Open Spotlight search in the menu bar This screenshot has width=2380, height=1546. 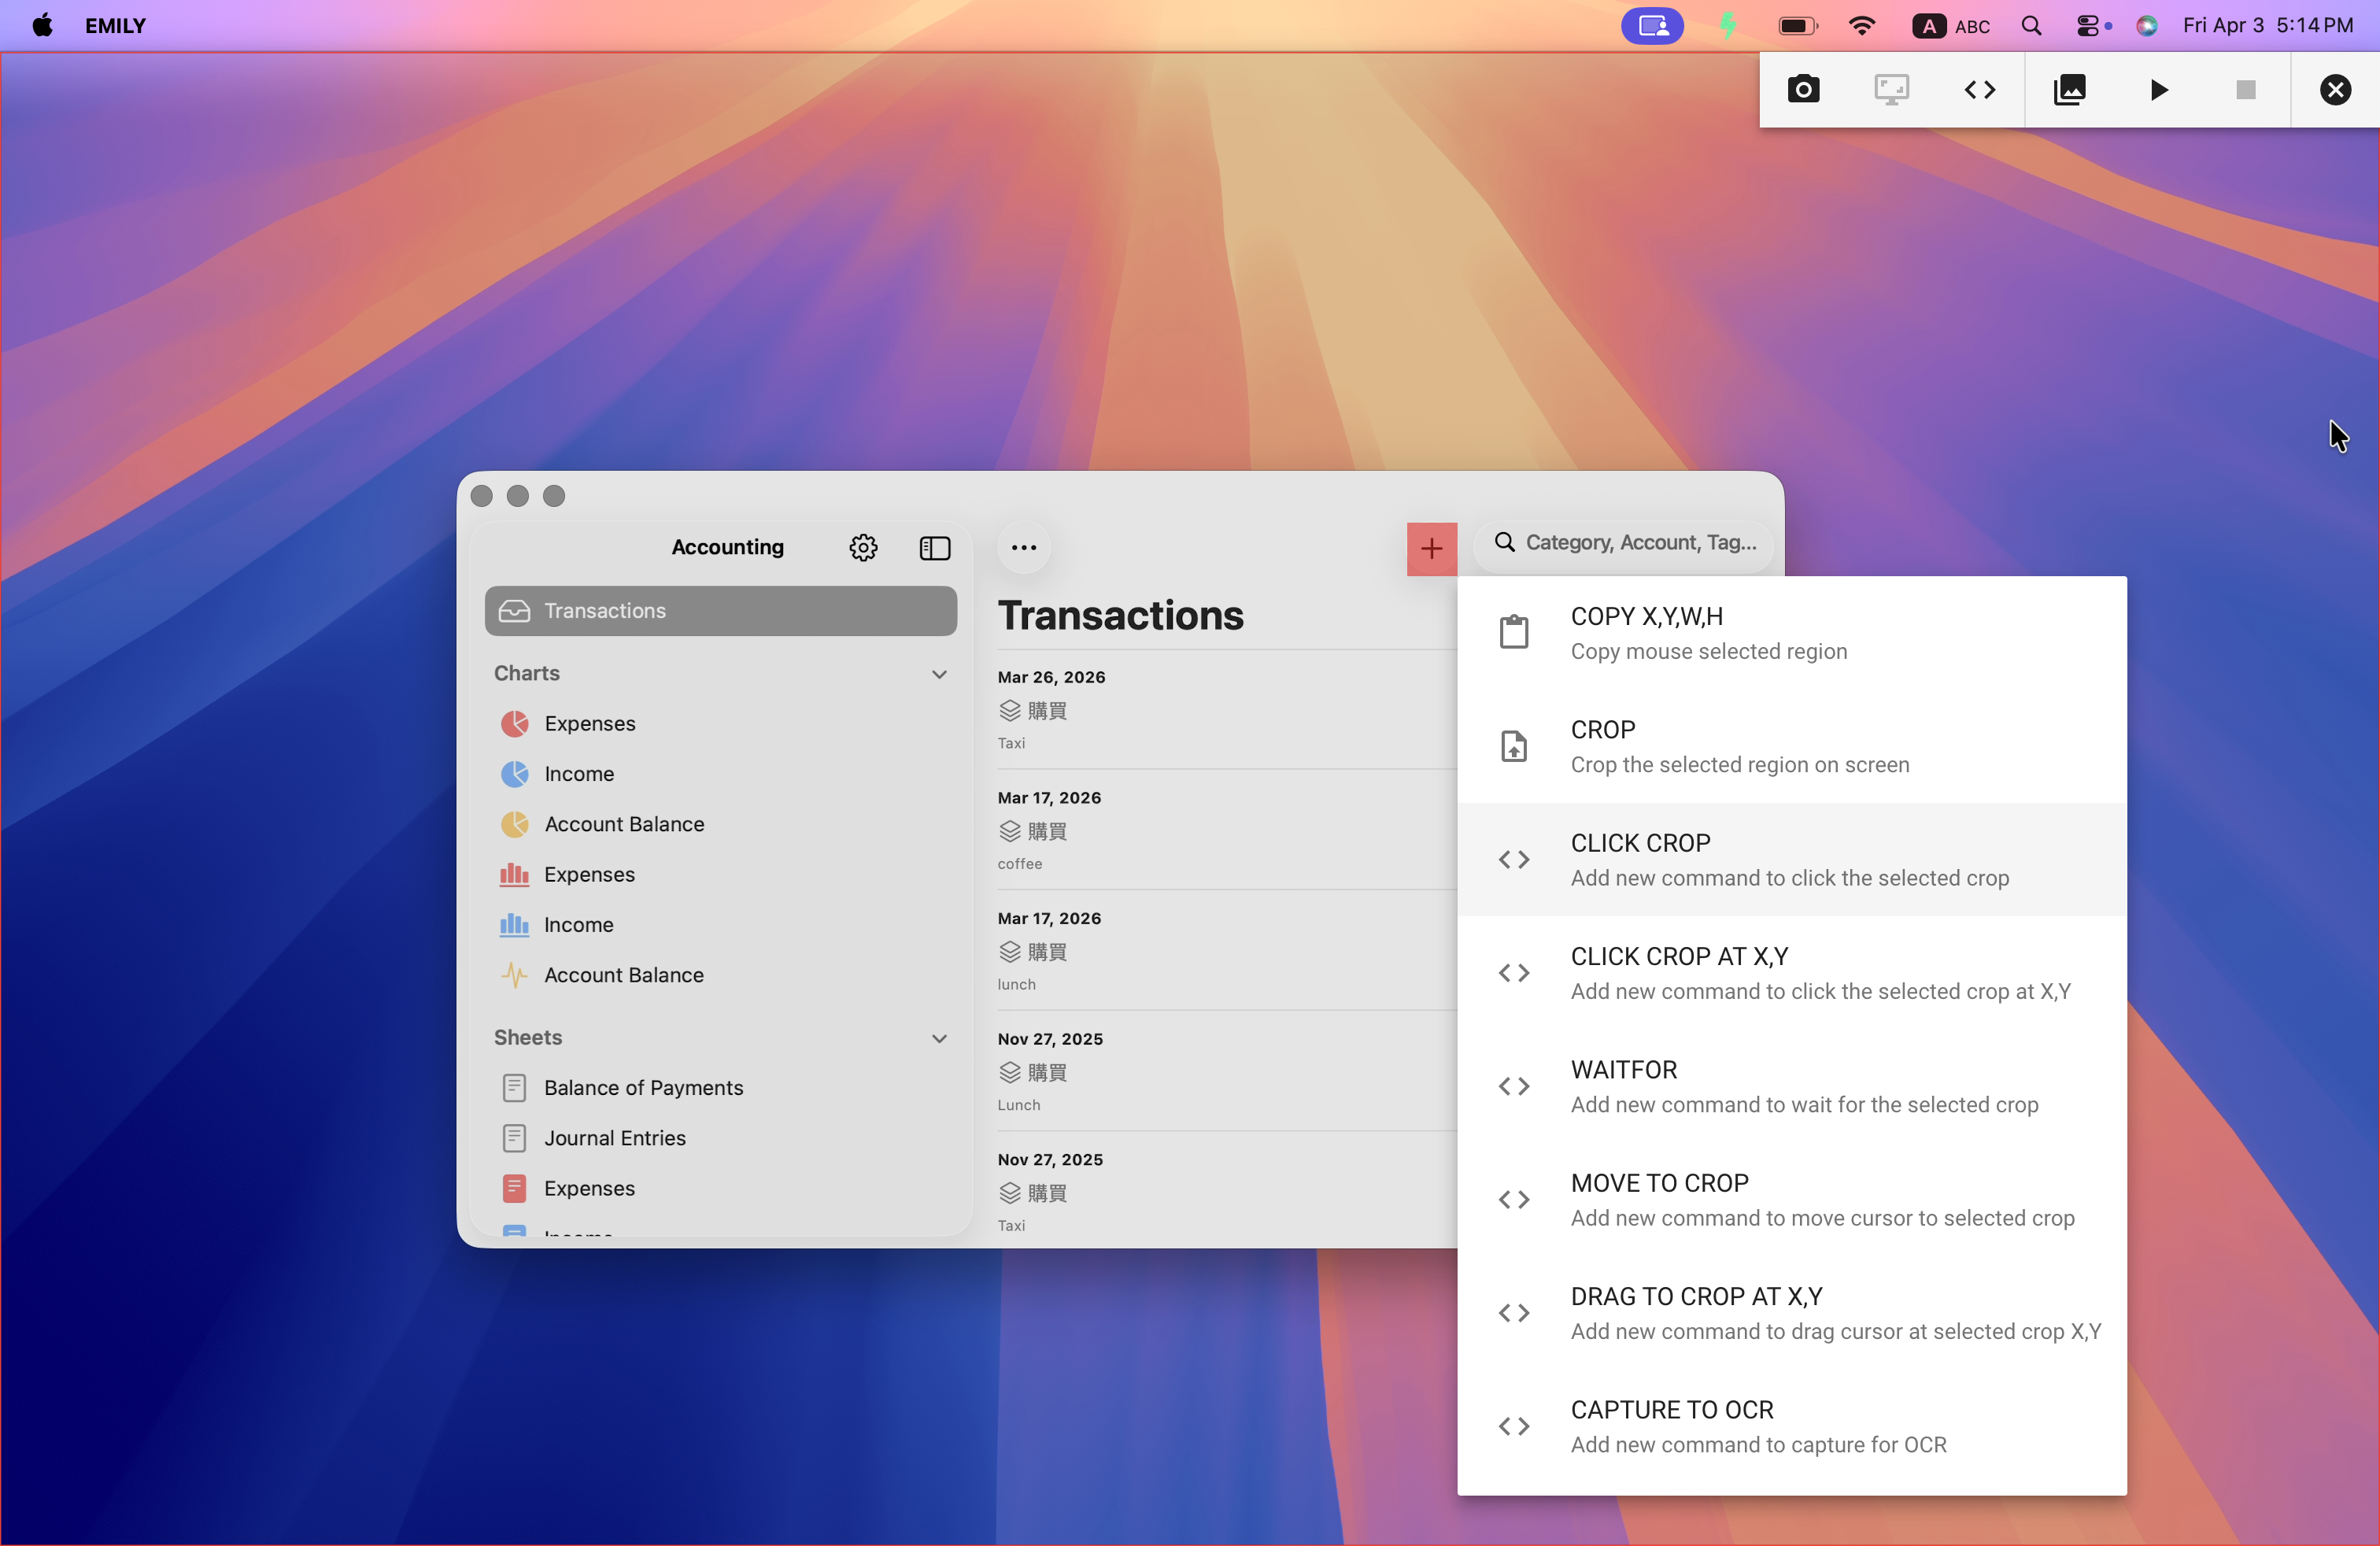pyautogui.click(x=2030, y=26)
